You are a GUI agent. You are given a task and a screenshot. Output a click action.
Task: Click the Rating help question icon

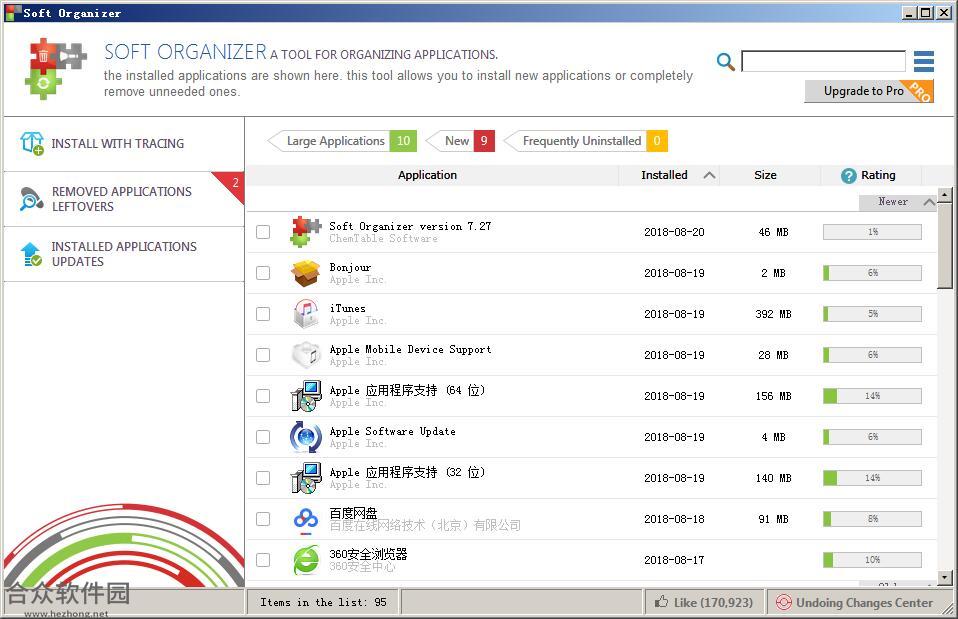pyautogui.click(x=849, y=176)
